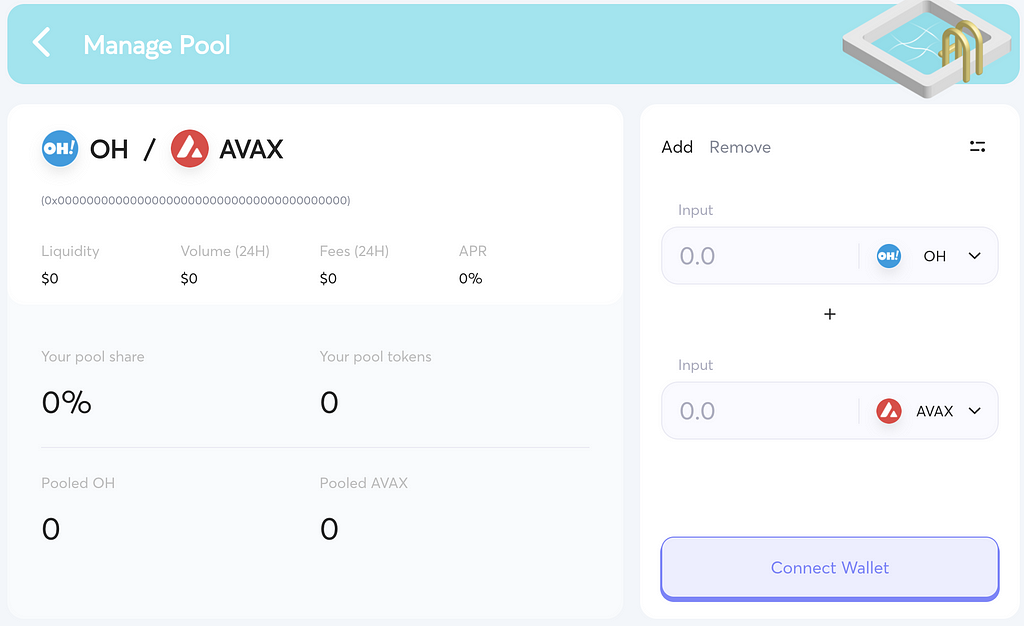Switch to the Add tab
The height and width of the screenshot is (626, 1024).
point(677,148)
